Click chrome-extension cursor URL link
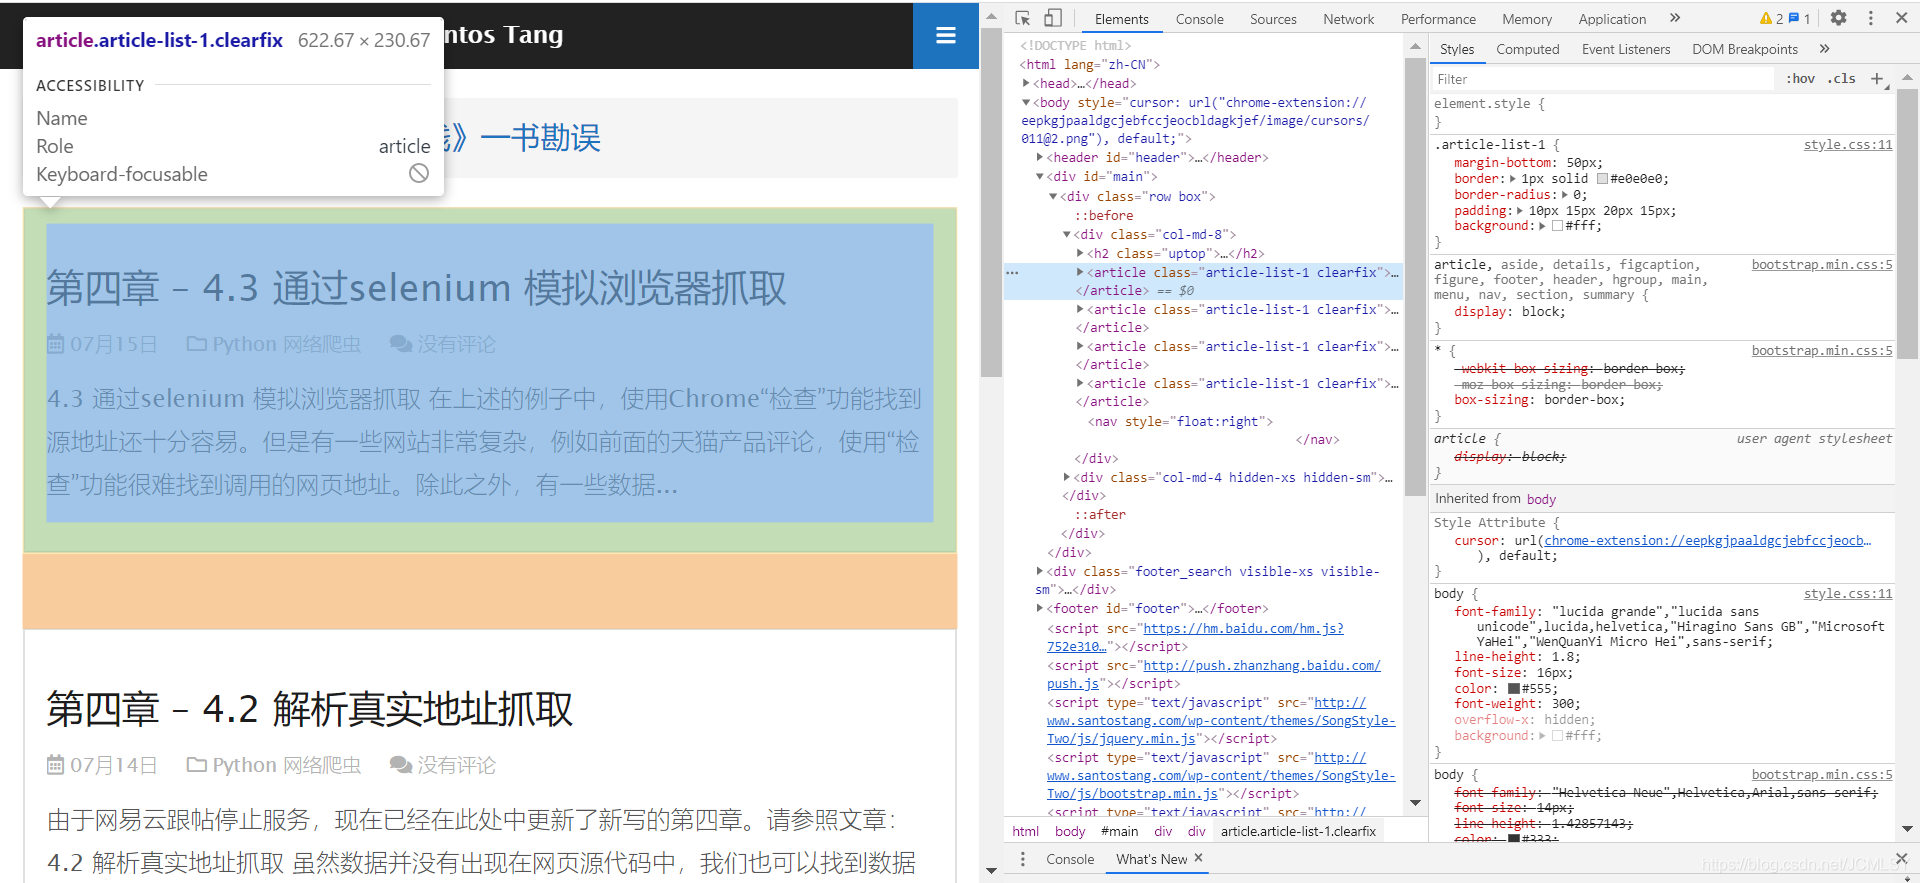Image resolution: width=1920 pixels, height=883 pixels. [1707, 540]
